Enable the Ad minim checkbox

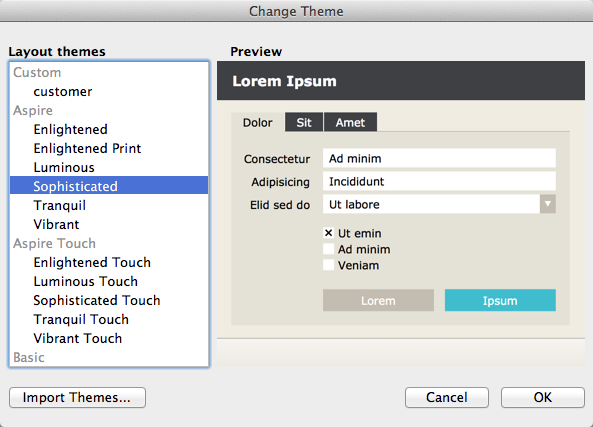click(328, 249)
